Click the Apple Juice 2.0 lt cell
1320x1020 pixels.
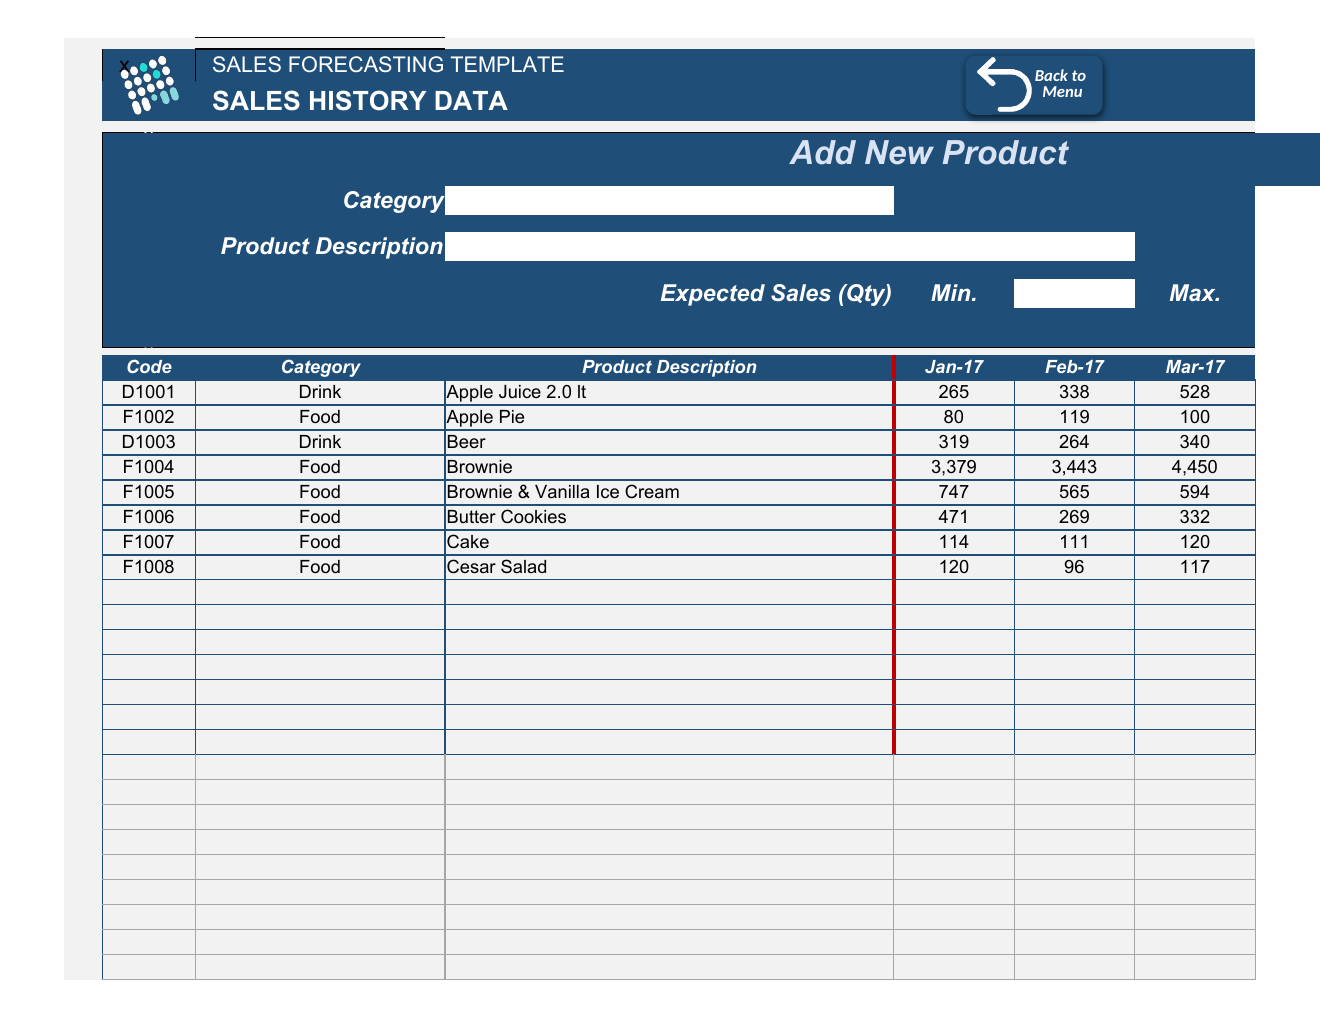669,392
